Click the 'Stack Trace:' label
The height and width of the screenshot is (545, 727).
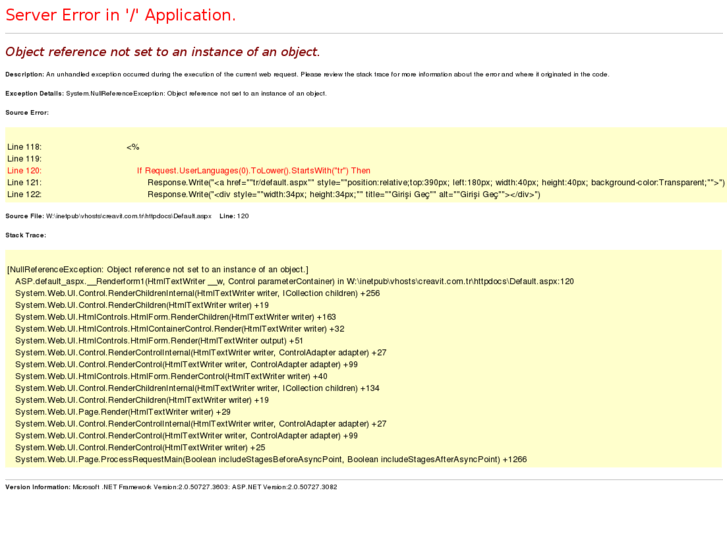click(26, 235)
